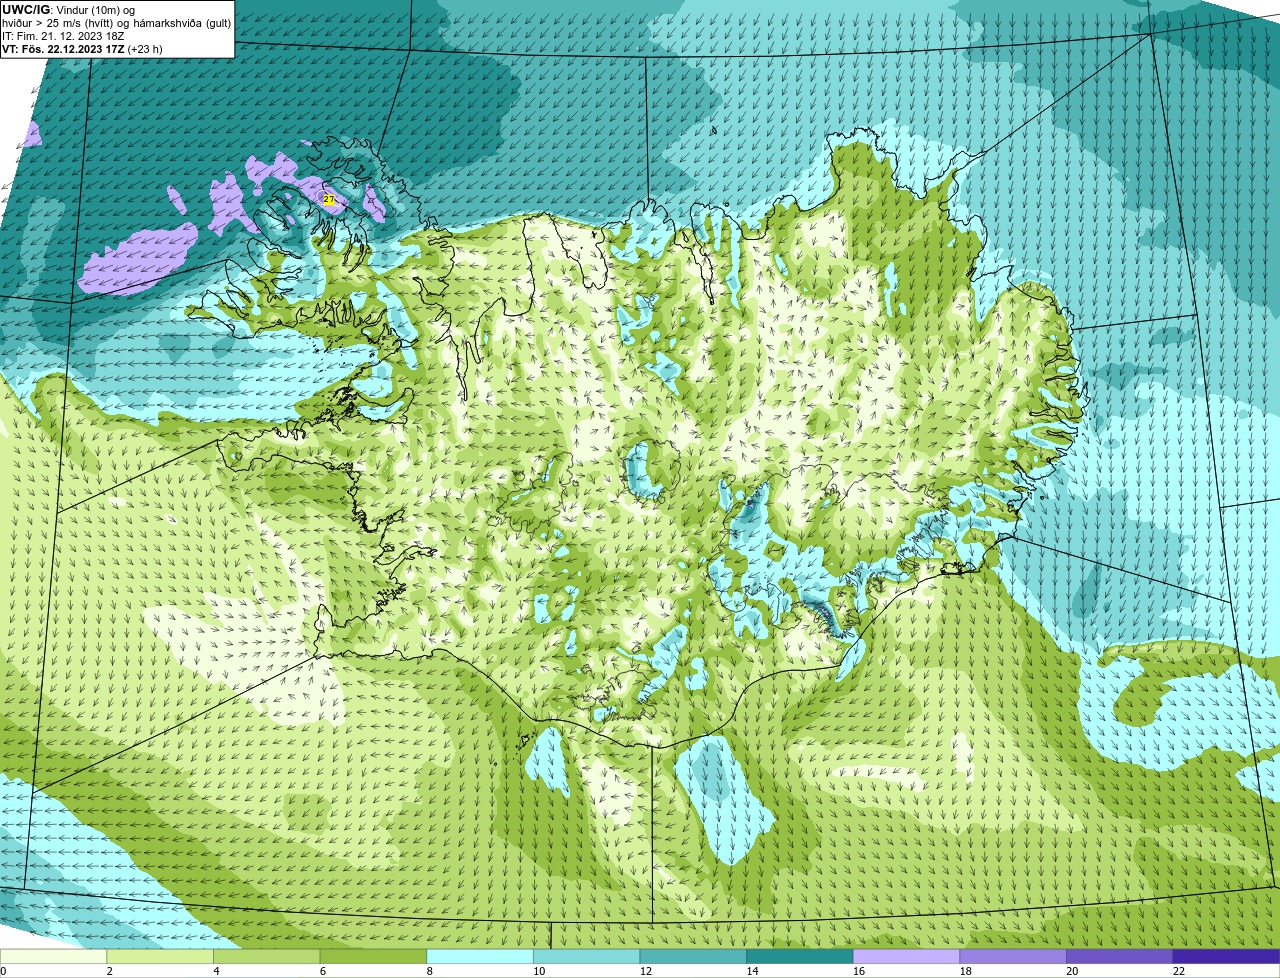
Task: Click the legend tick label 2
Action: pyautogui.click(x=109, y=971)
